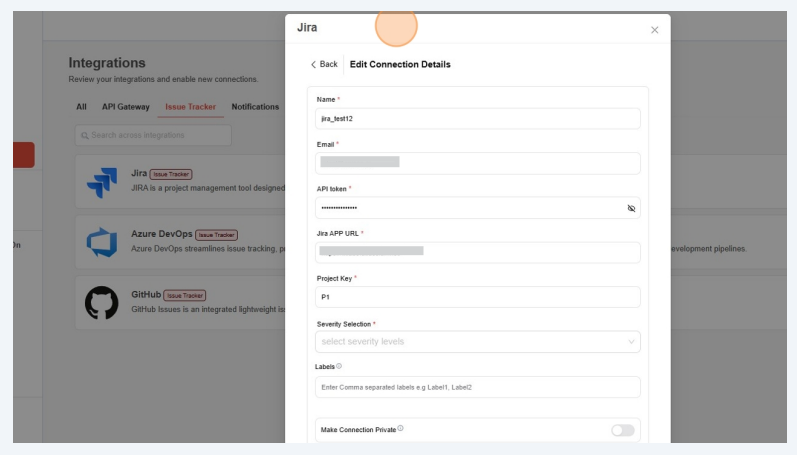
Task: Click the Labels input field
Action: [477, 387]
